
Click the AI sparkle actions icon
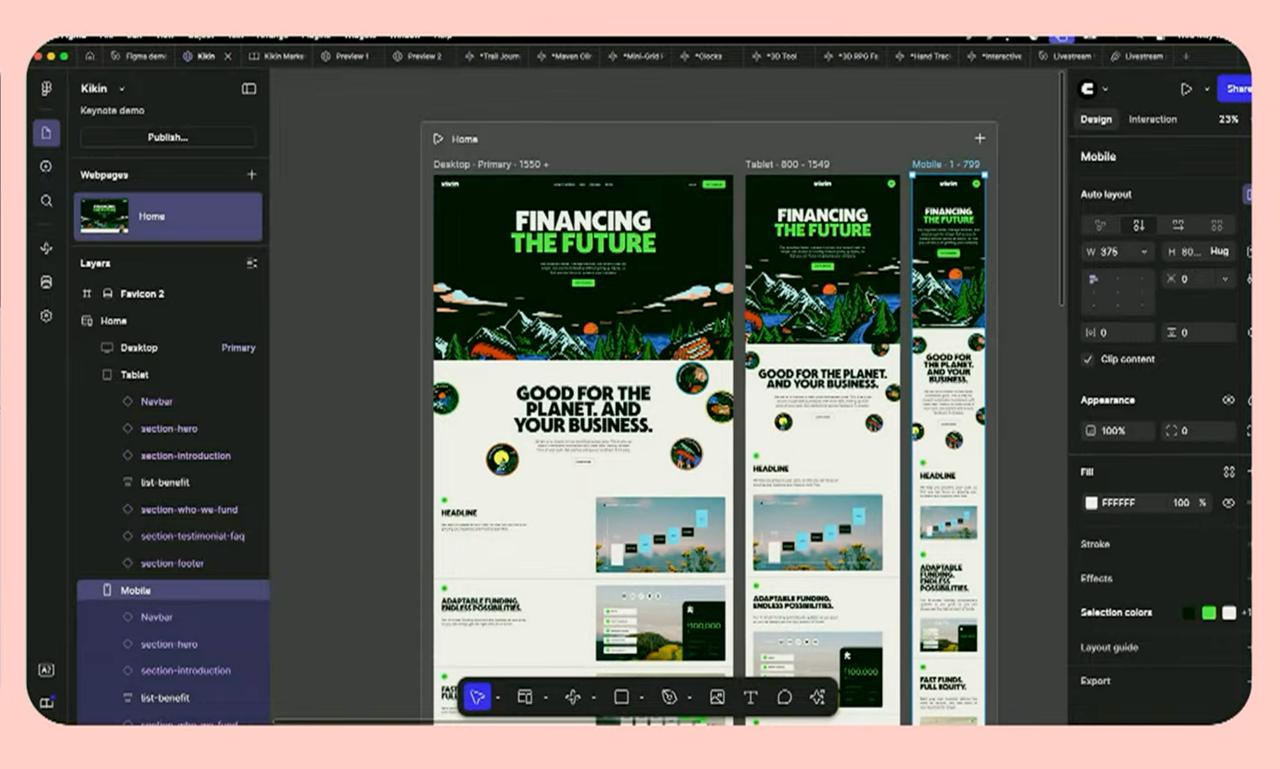817,697
